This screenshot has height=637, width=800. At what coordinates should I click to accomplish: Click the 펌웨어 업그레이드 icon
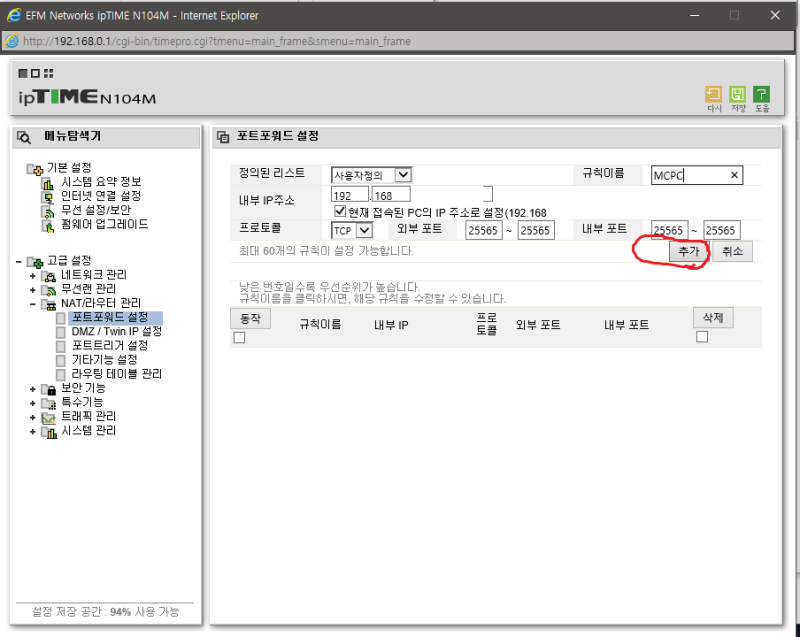click(x=46, y=226)
